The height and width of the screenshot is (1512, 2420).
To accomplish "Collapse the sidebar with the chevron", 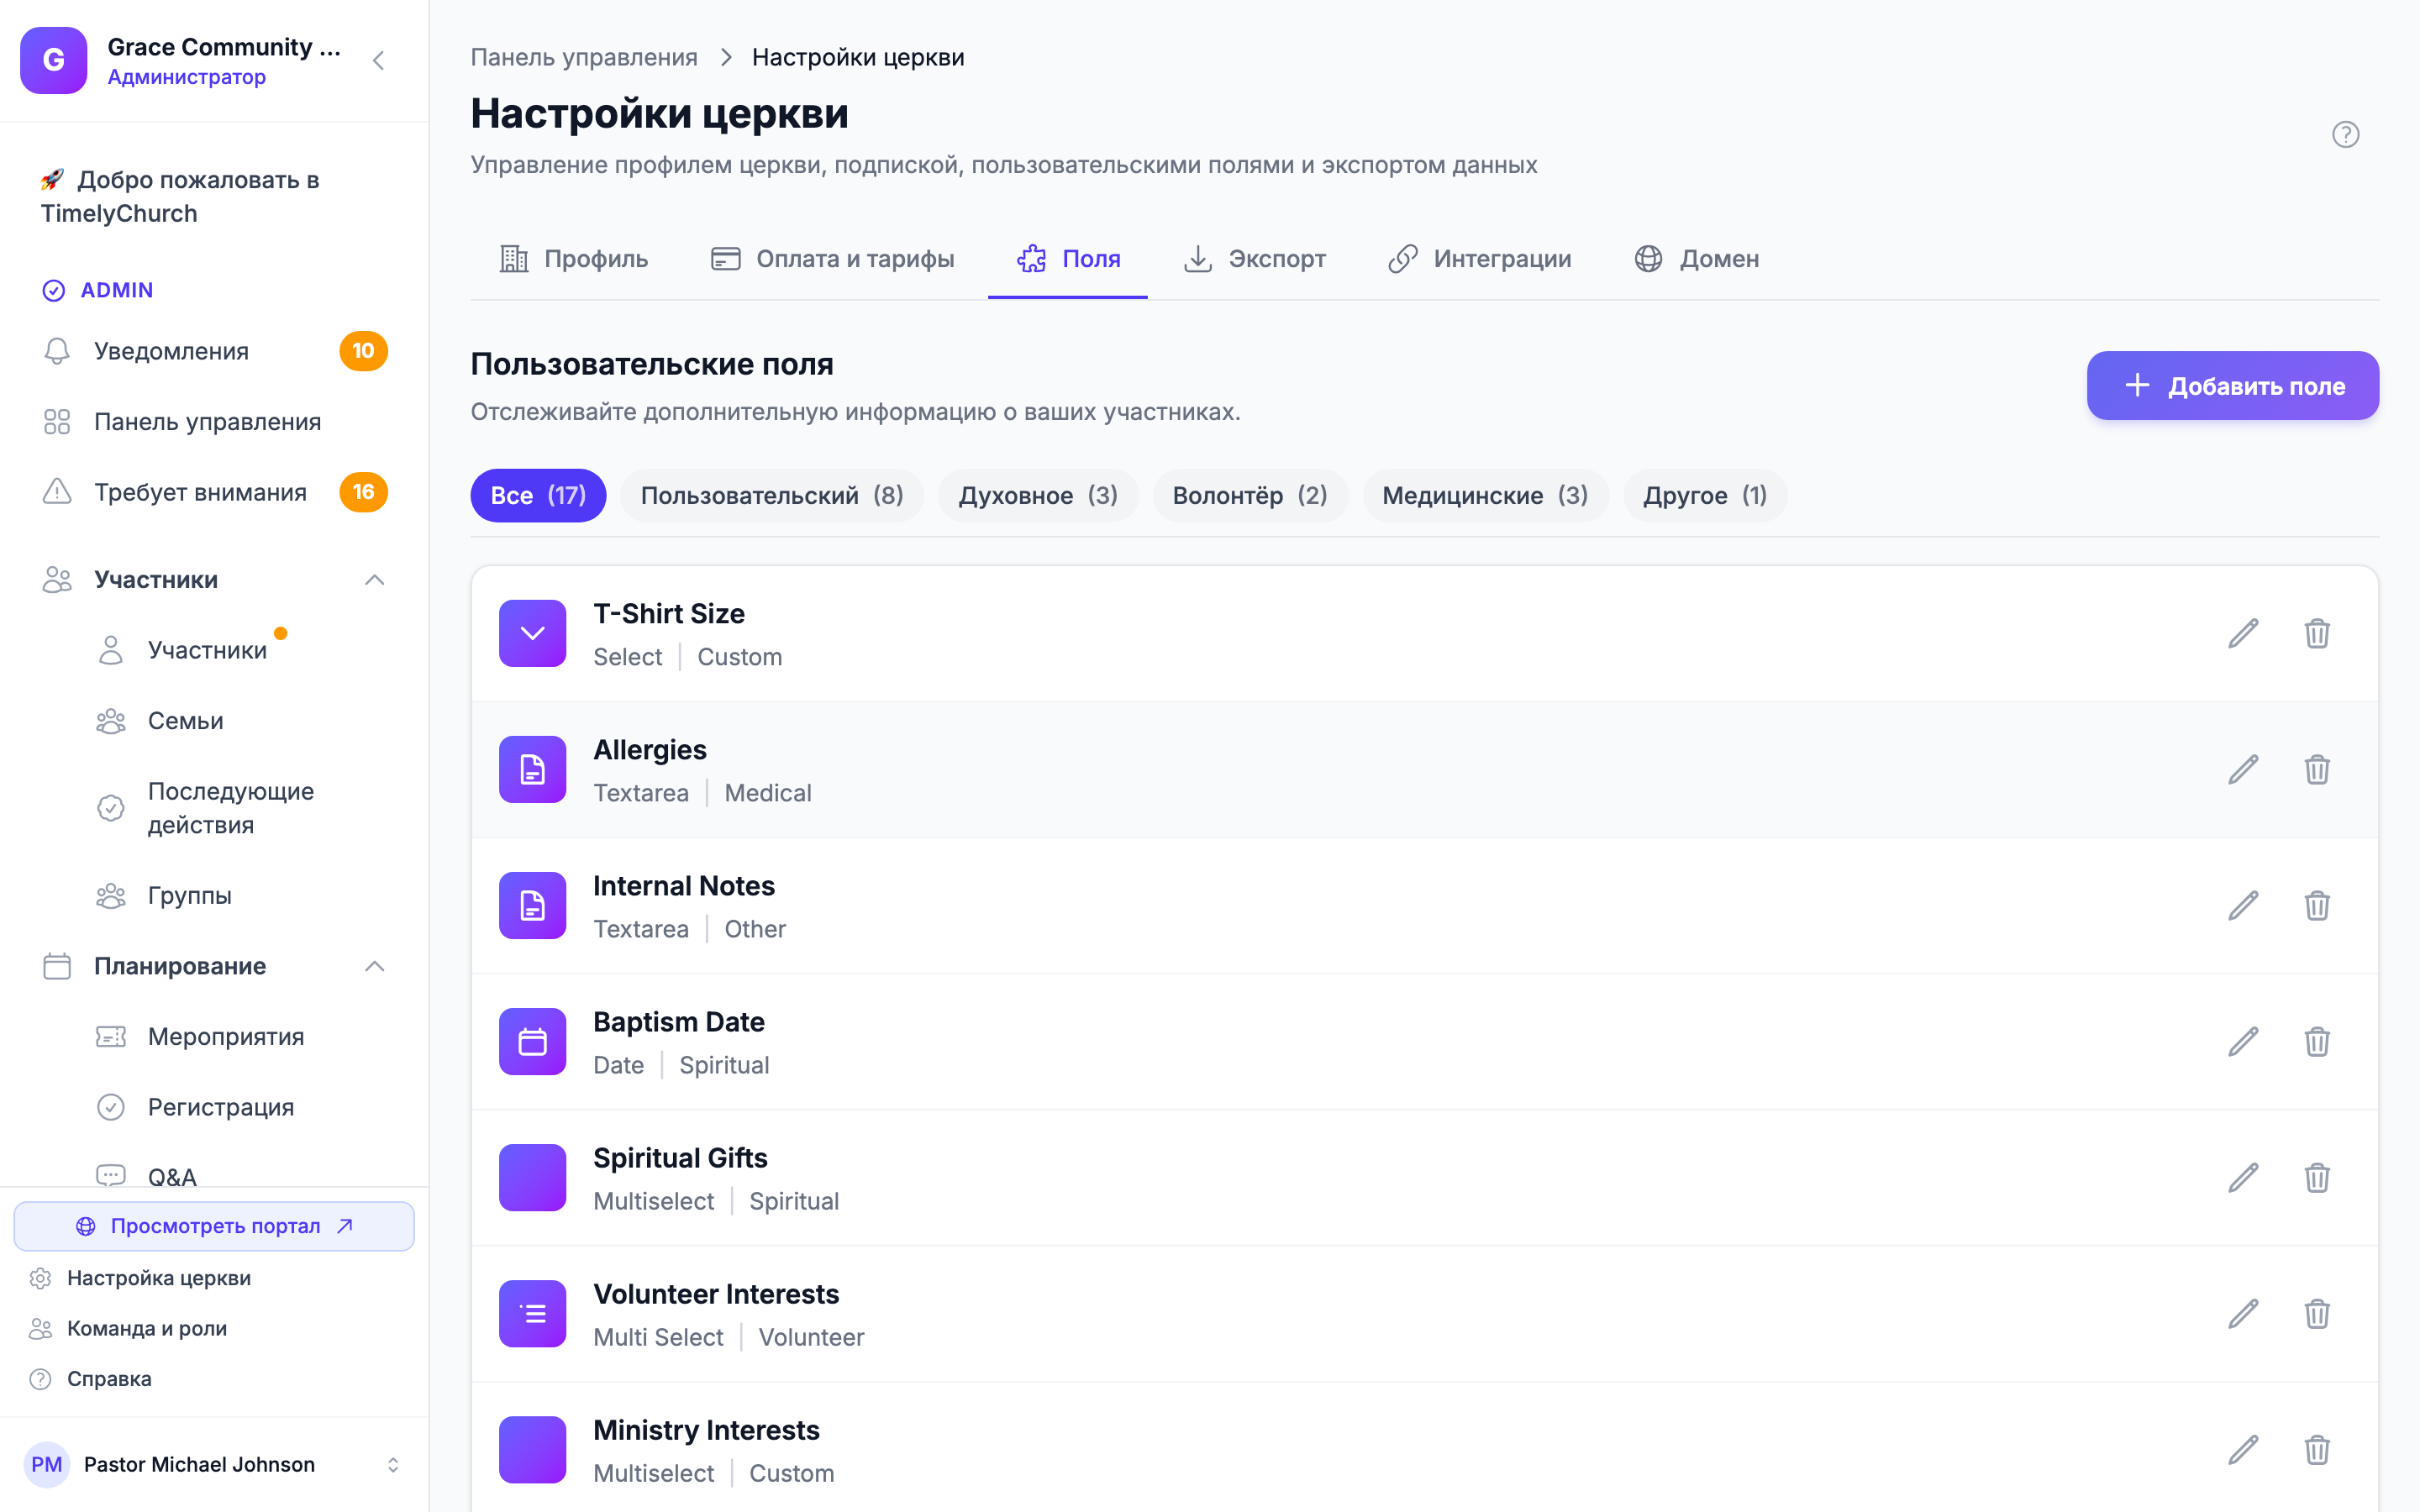I will 378,60.
